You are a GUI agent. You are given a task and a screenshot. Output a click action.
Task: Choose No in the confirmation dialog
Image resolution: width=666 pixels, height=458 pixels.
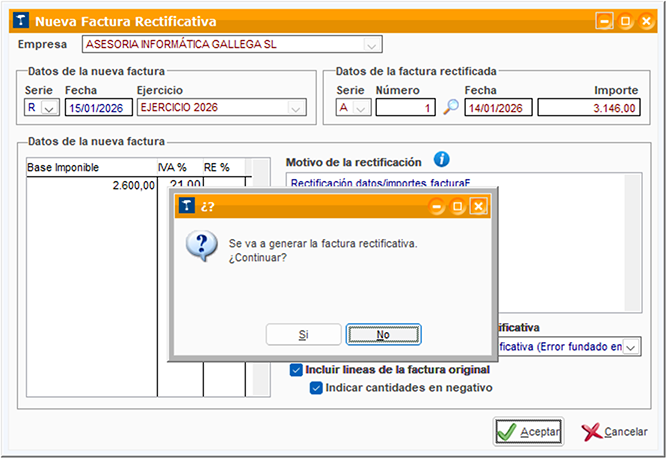384,334
